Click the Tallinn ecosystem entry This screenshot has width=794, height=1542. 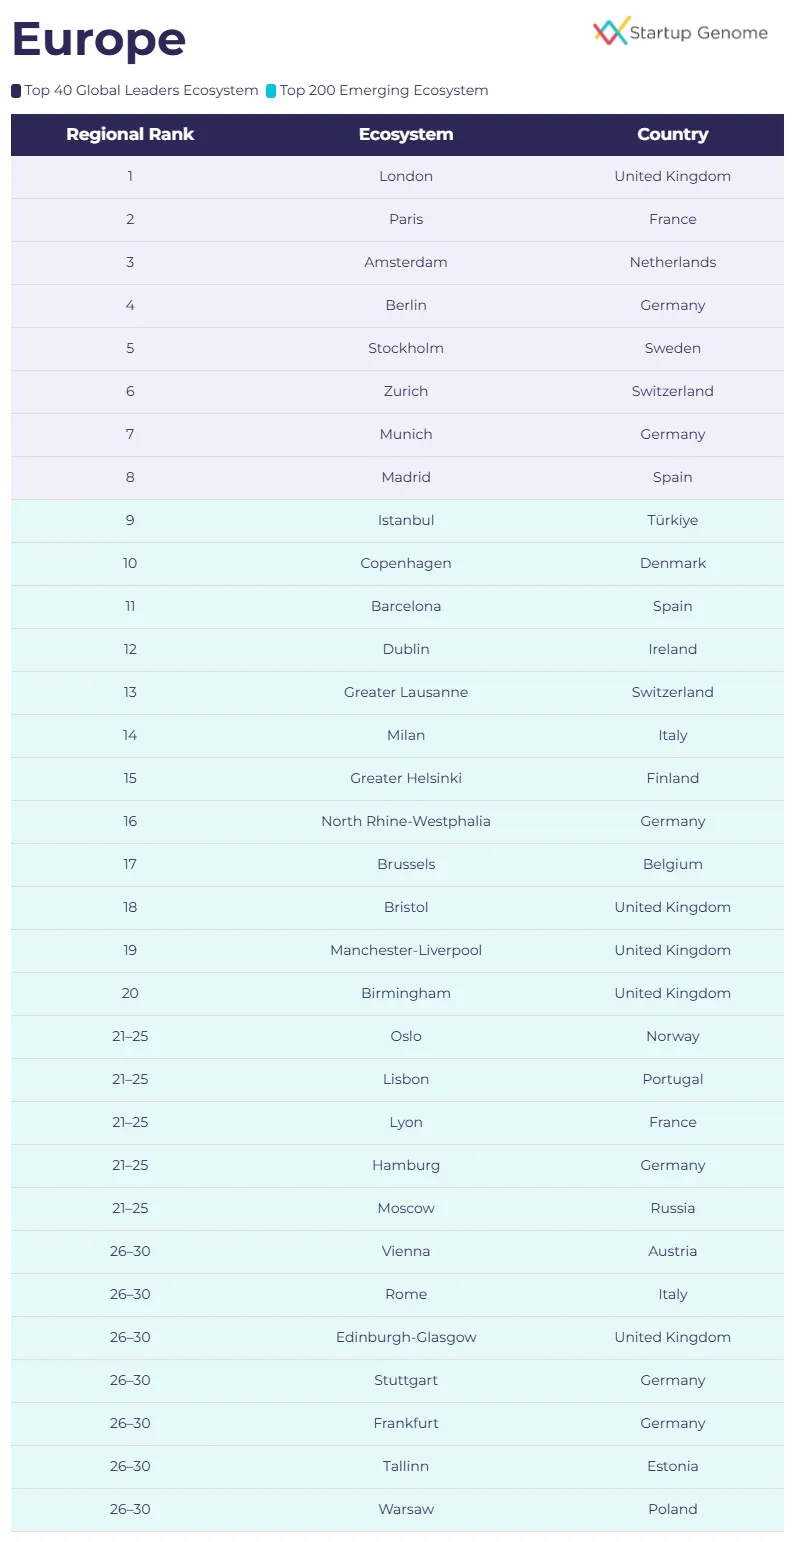(x=406, y=1467)
